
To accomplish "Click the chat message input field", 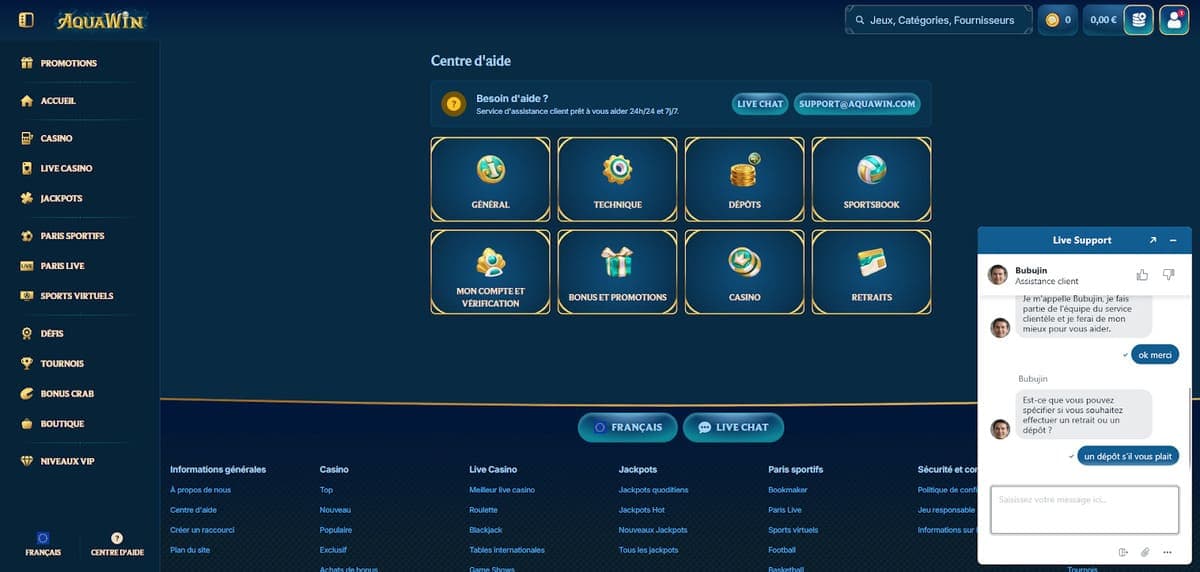I will click(1084, 510).
